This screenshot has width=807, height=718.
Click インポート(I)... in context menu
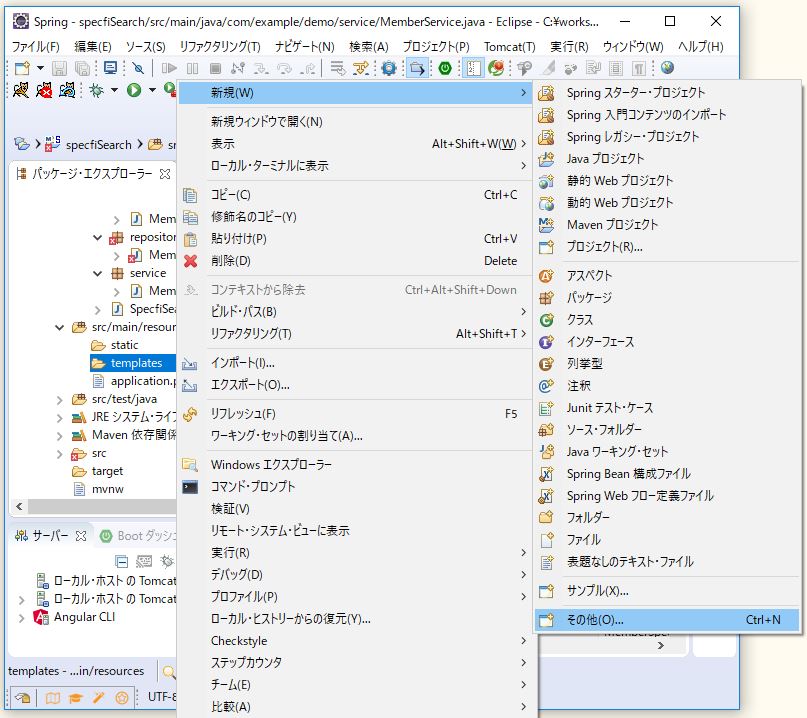point(355,363)
